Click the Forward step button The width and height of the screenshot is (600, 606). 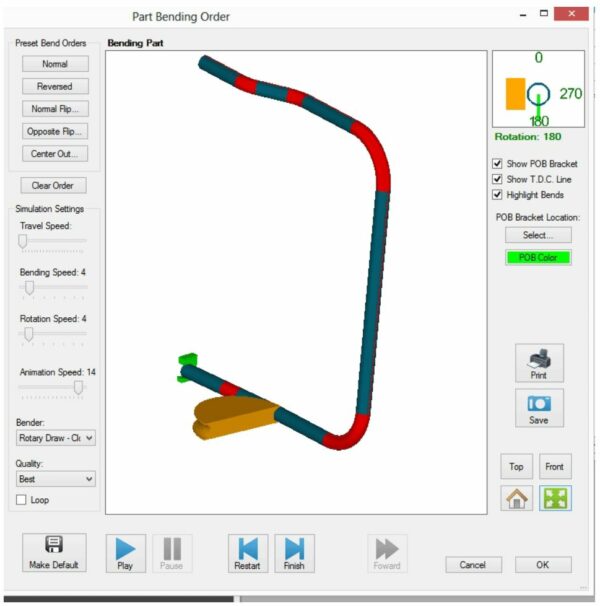(x=387, y=553)
